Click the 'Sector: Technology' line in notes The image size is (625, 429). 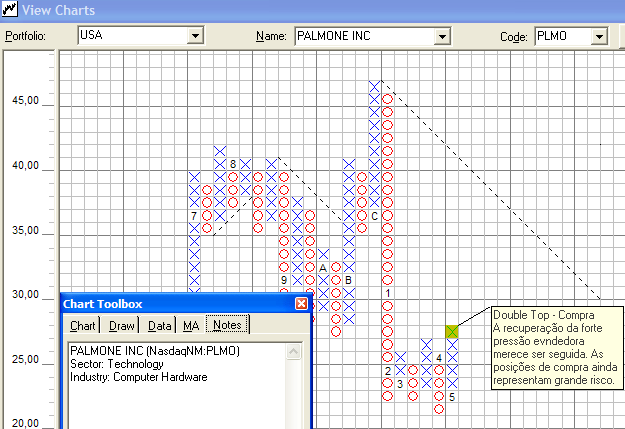coord(117,364)
